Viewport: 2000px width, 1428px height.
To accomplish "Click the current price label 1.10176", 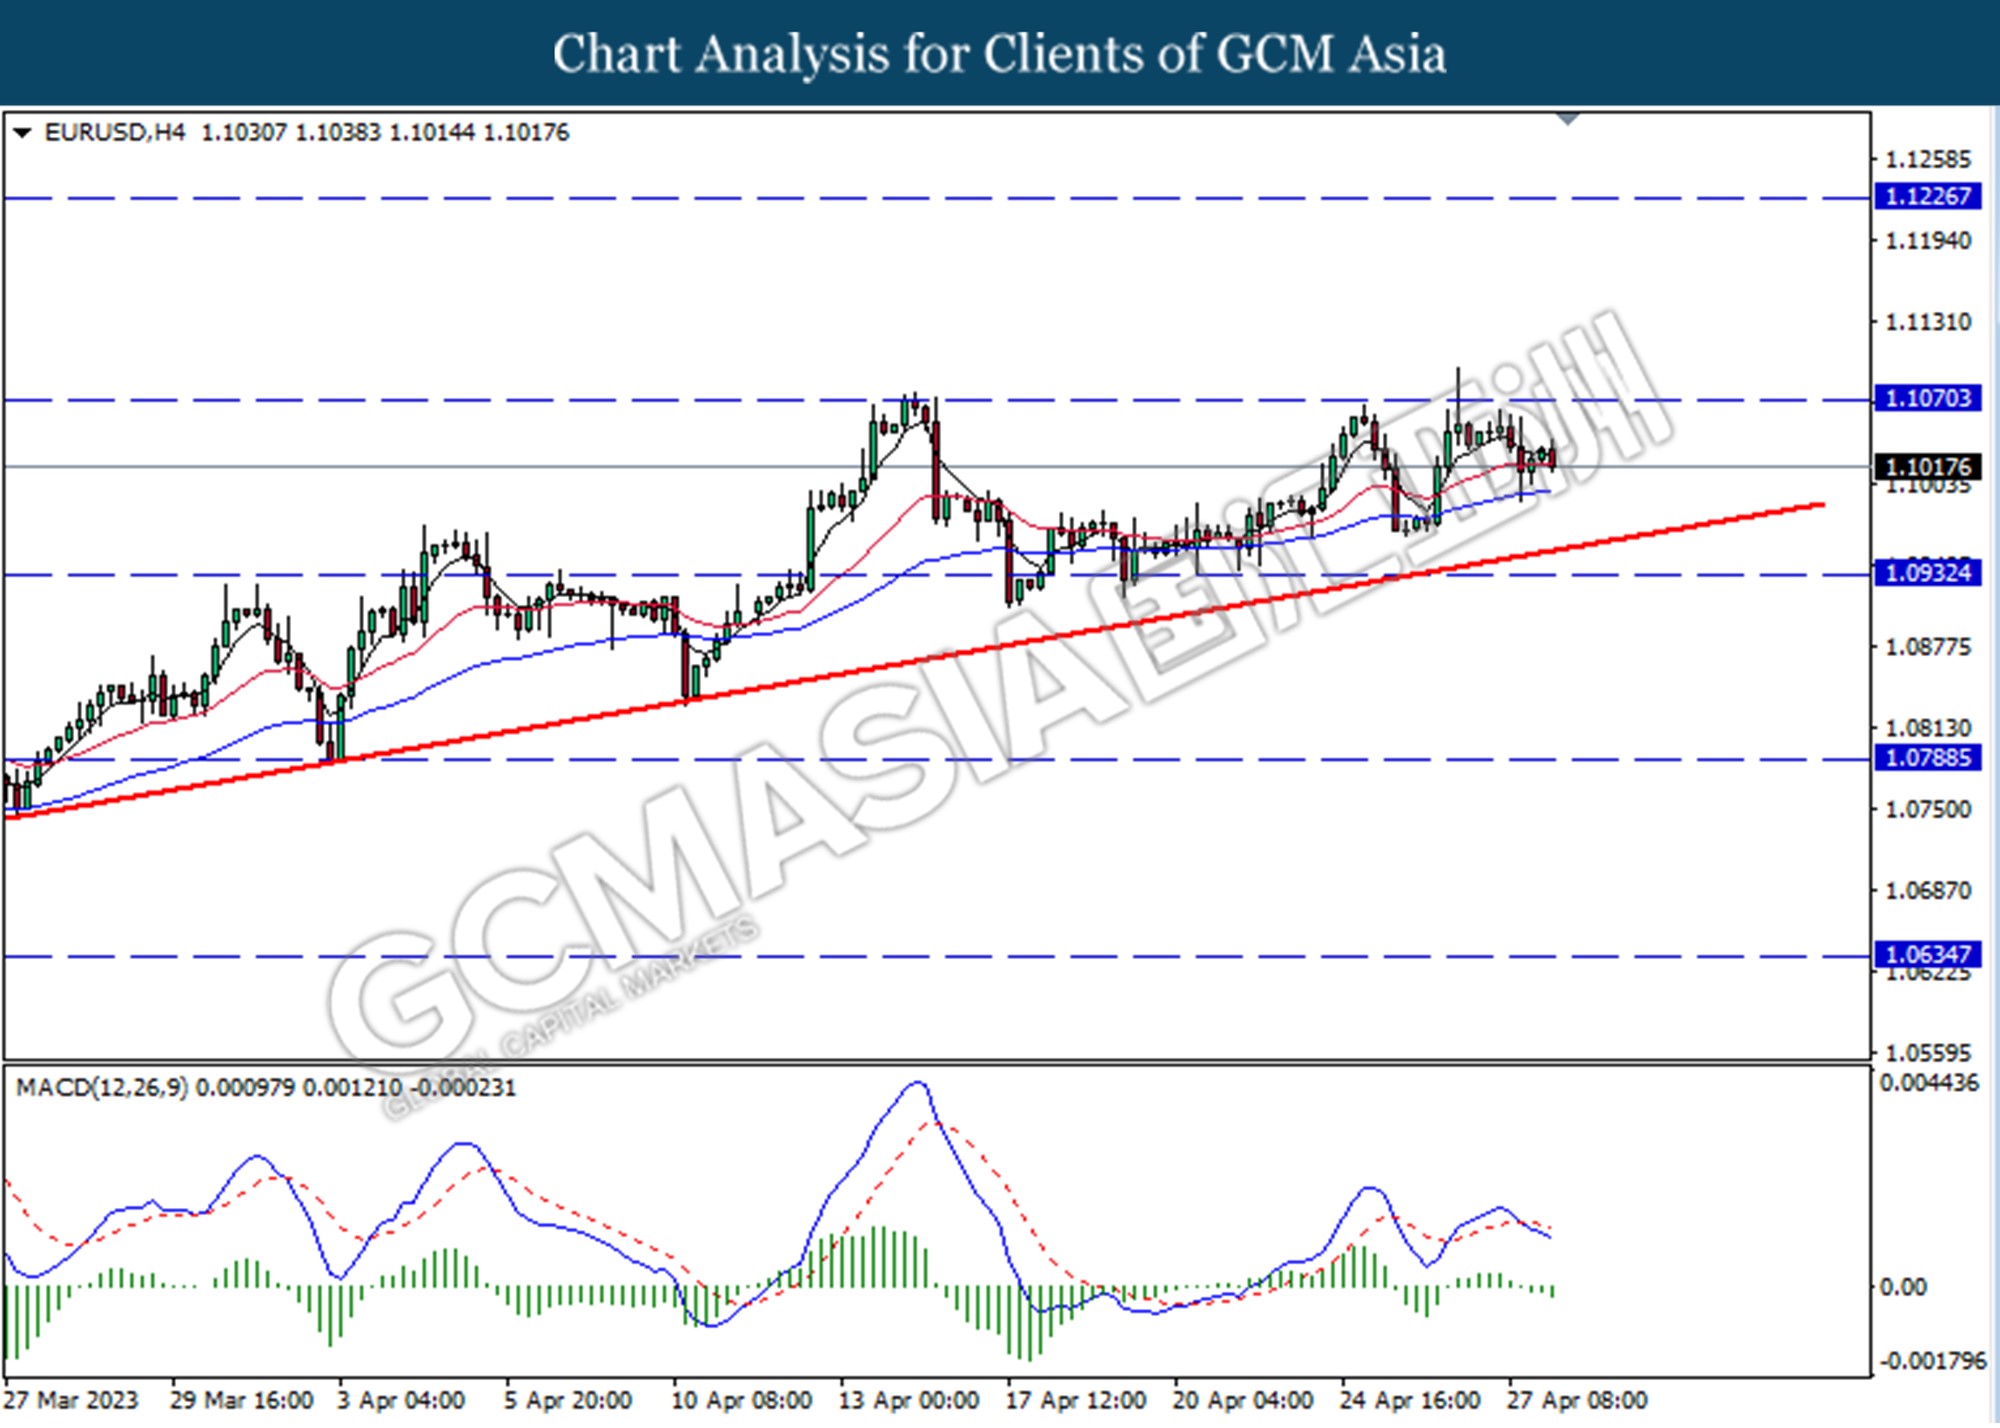I will click(1927, 467).
